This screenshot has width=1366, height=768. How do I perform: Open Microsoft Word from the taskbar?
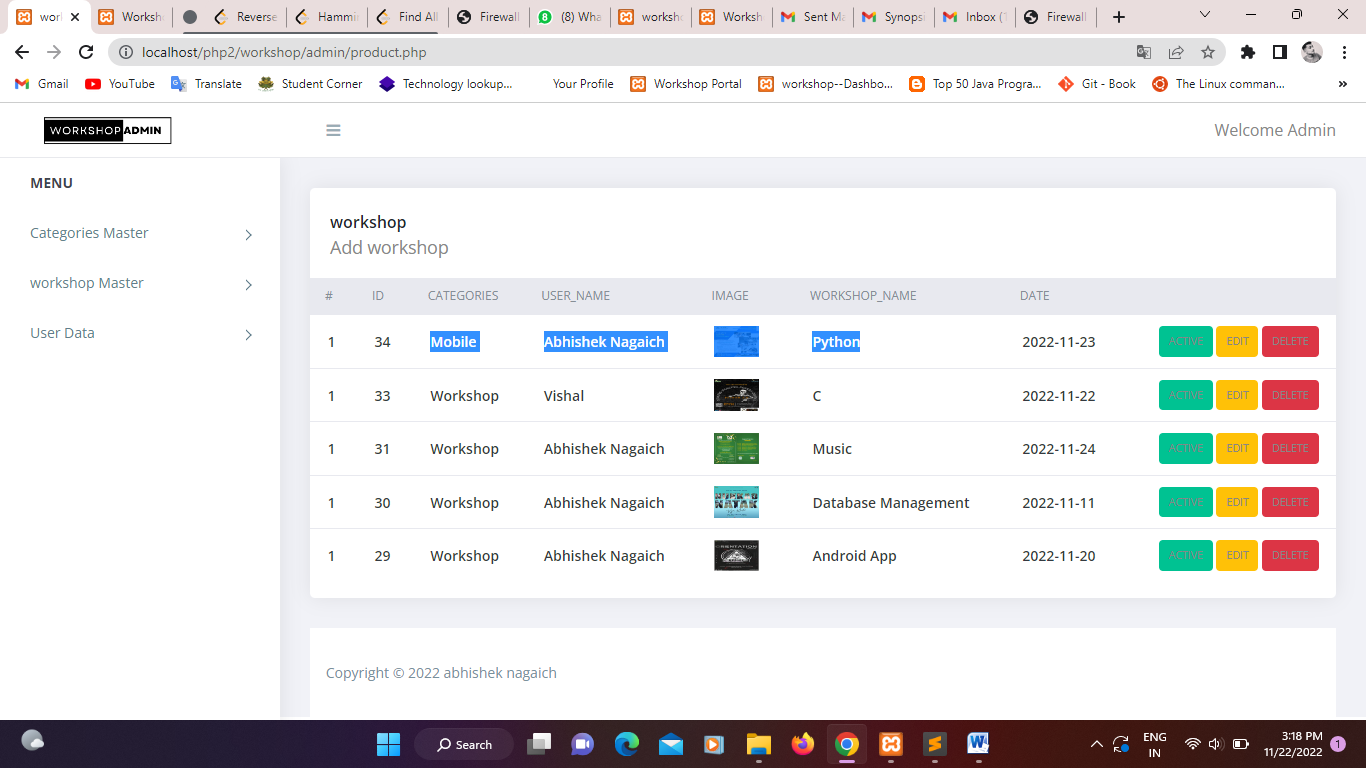point(978,744)
